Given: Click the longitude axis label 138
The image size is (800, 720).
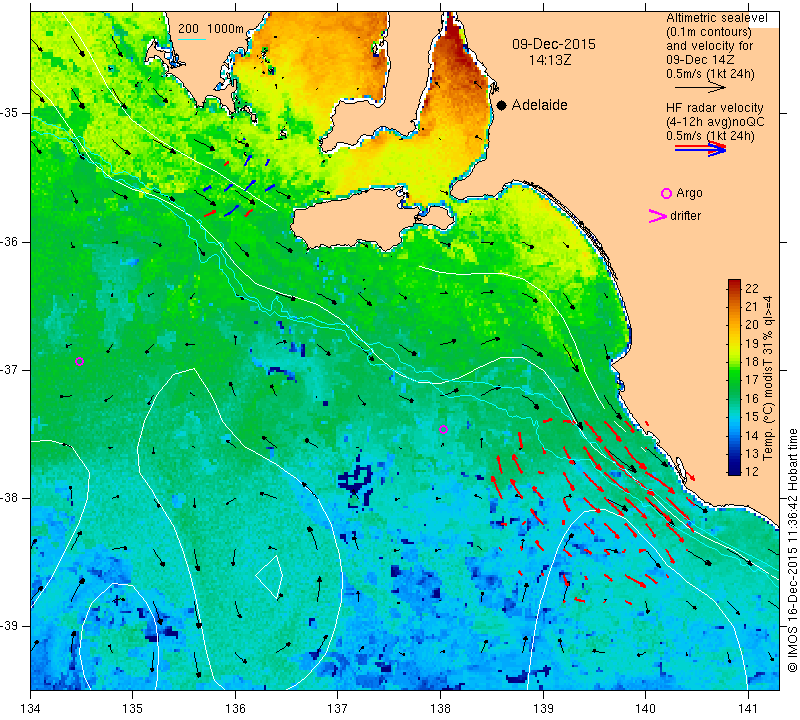Looking at the screenshot, I should point(440,709).
